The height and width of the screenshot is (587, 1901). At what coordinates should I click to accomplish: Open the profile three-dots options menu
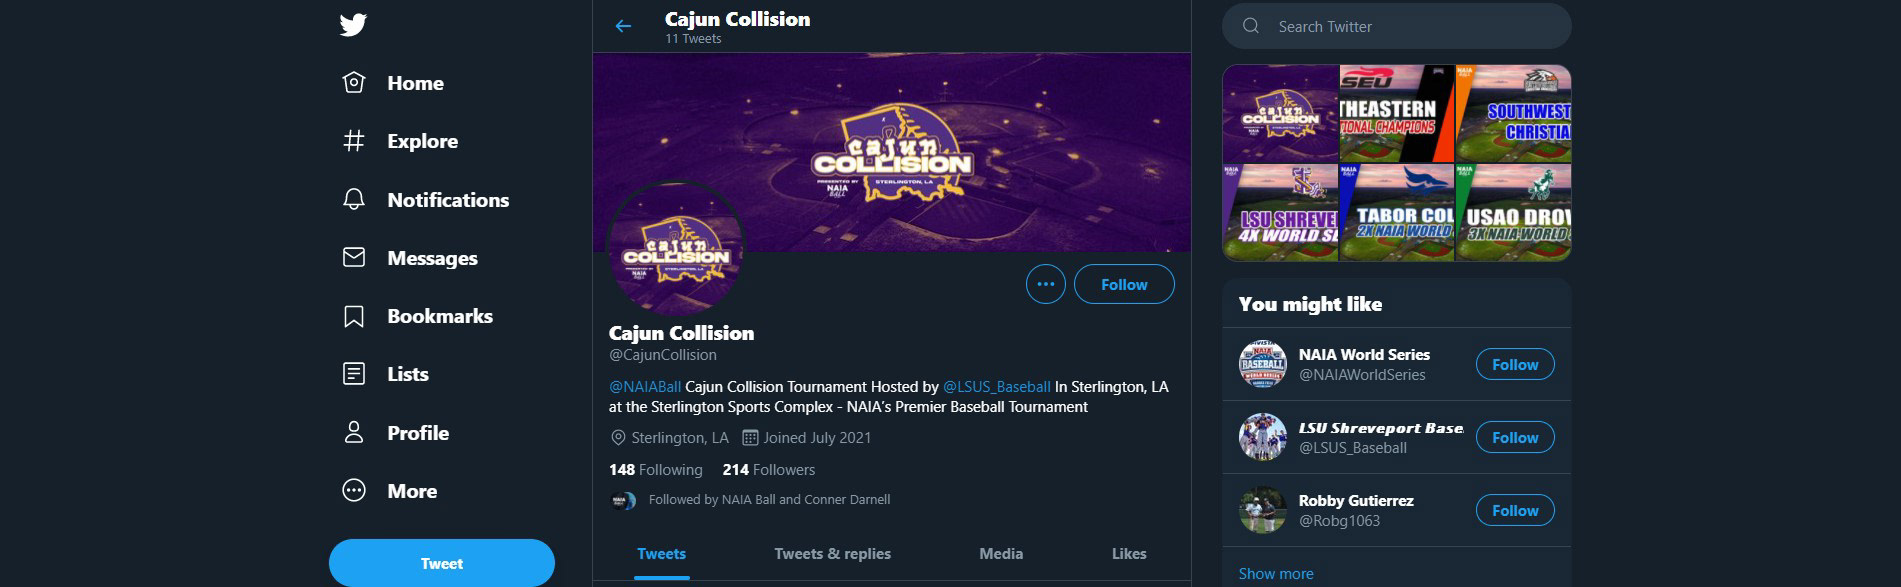click(1045, 285)
